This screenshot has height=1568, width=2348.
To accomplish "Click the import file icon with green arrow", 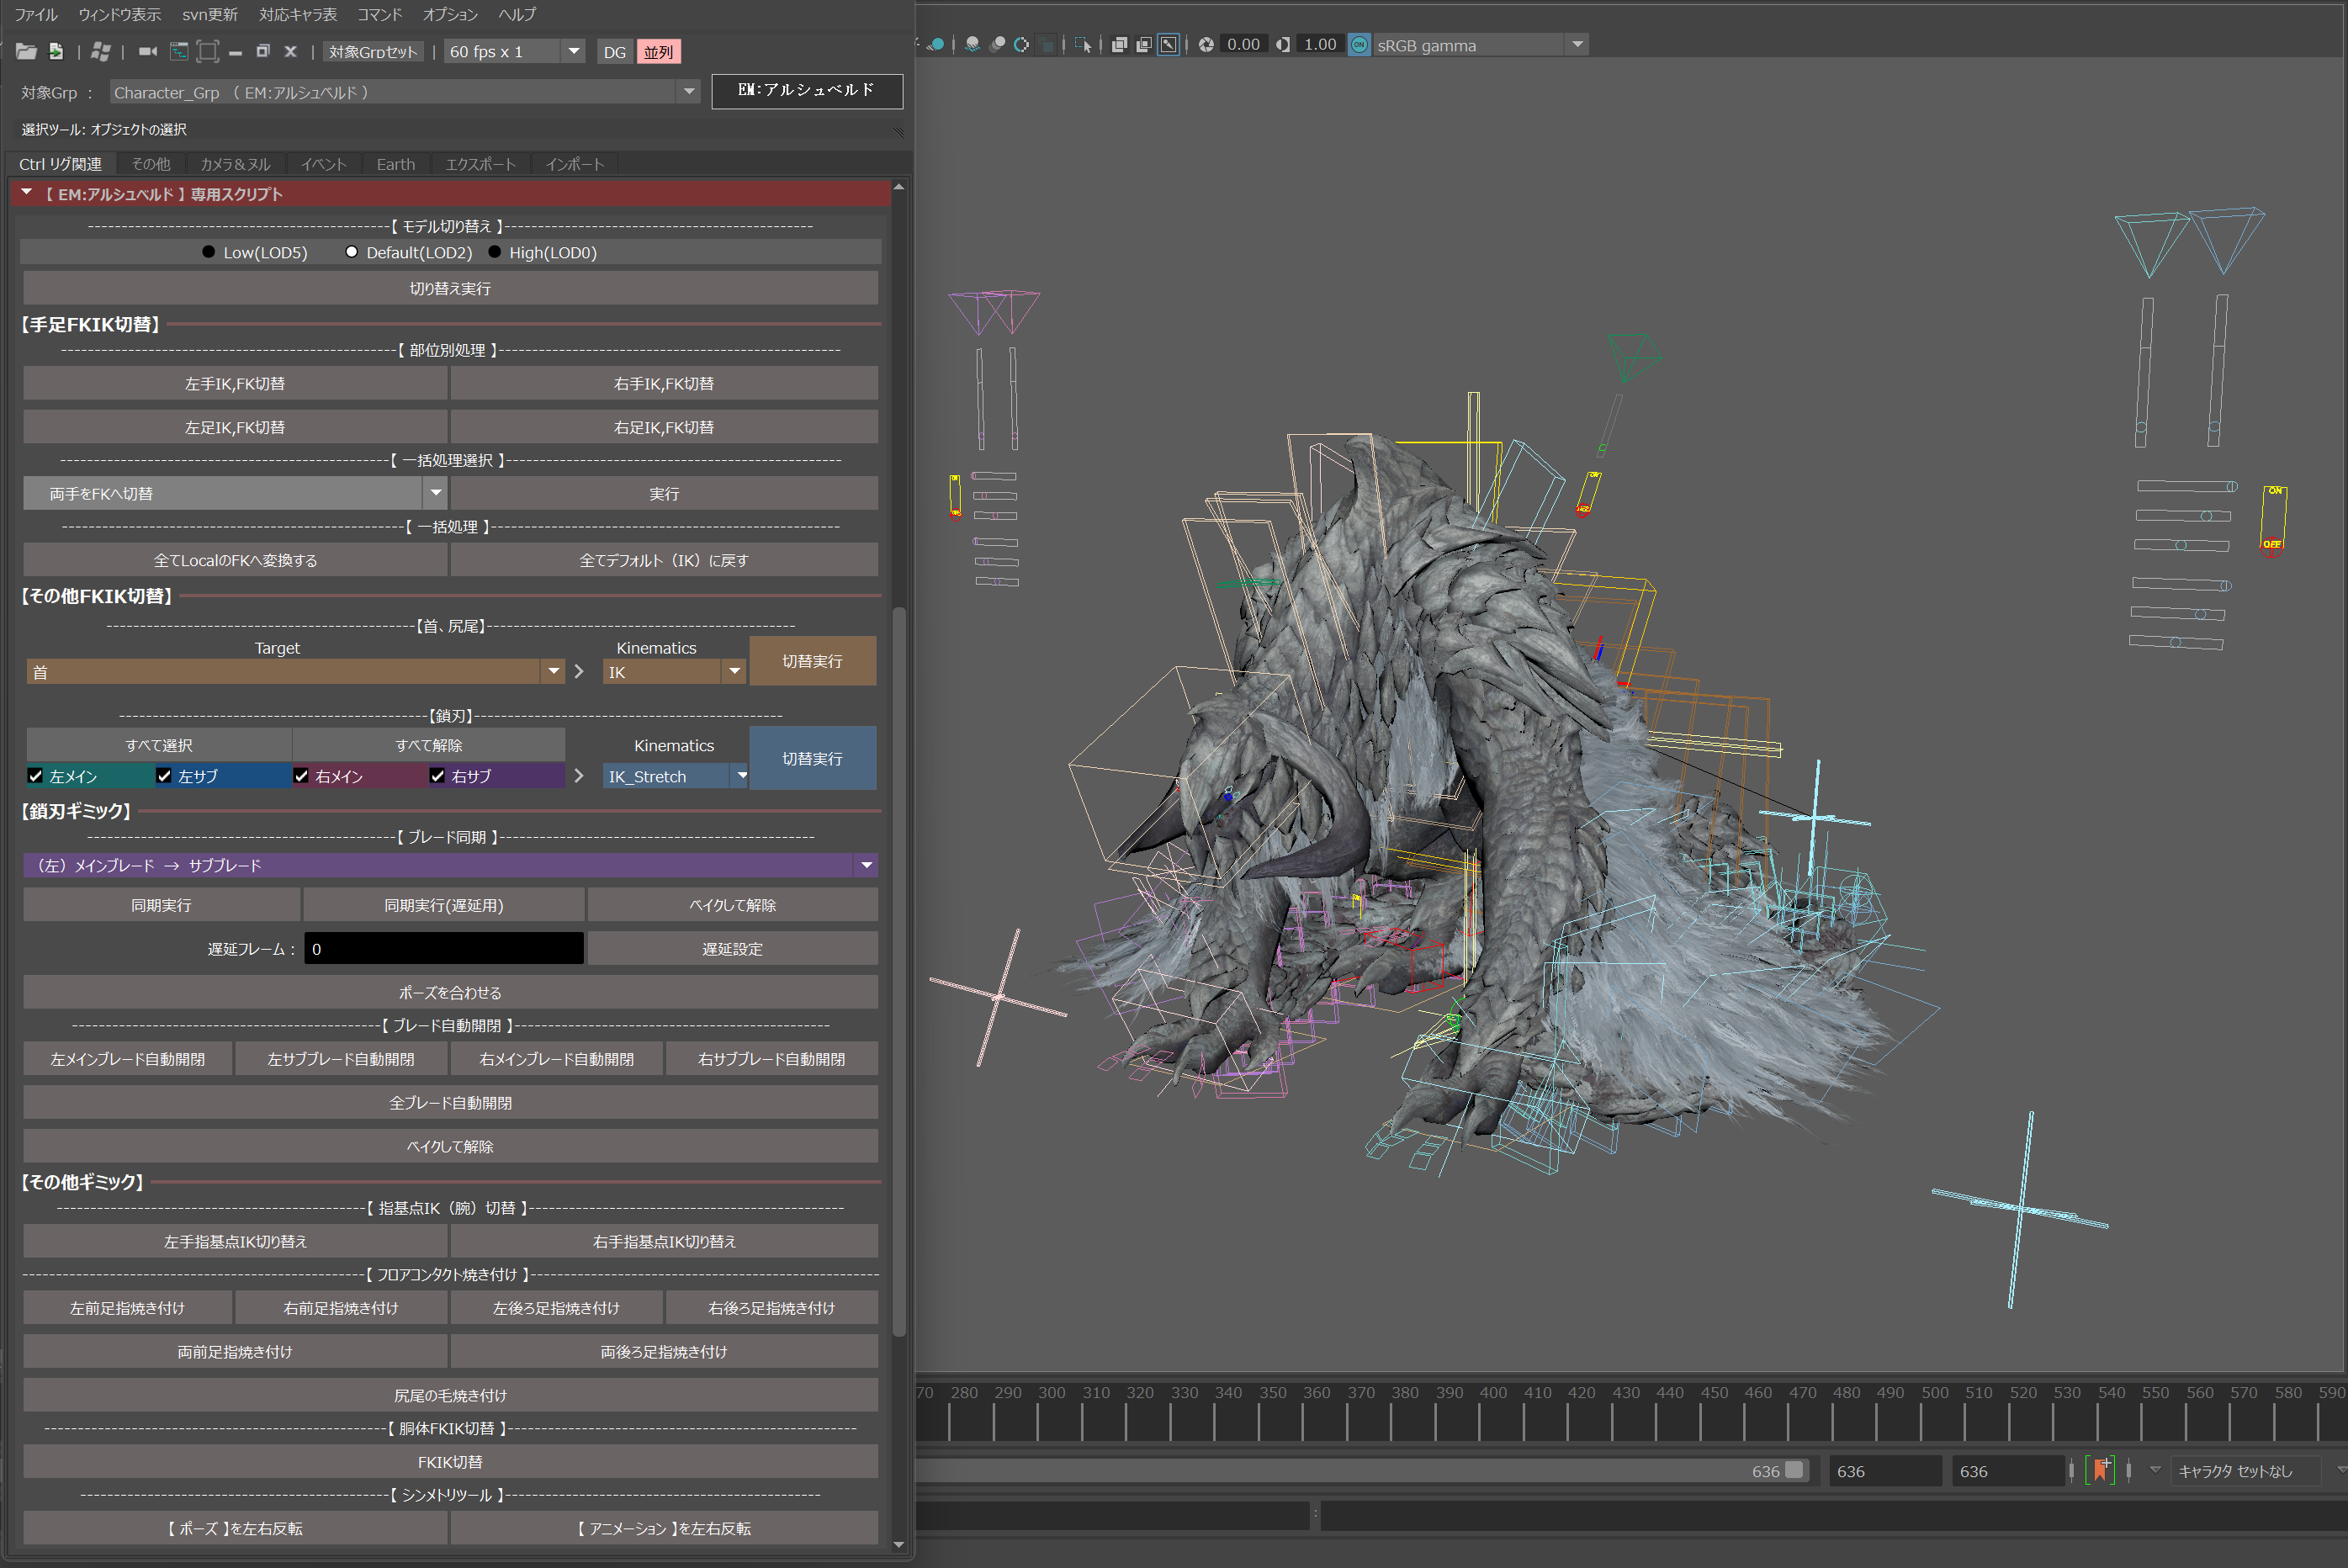I will coord(56,51).
